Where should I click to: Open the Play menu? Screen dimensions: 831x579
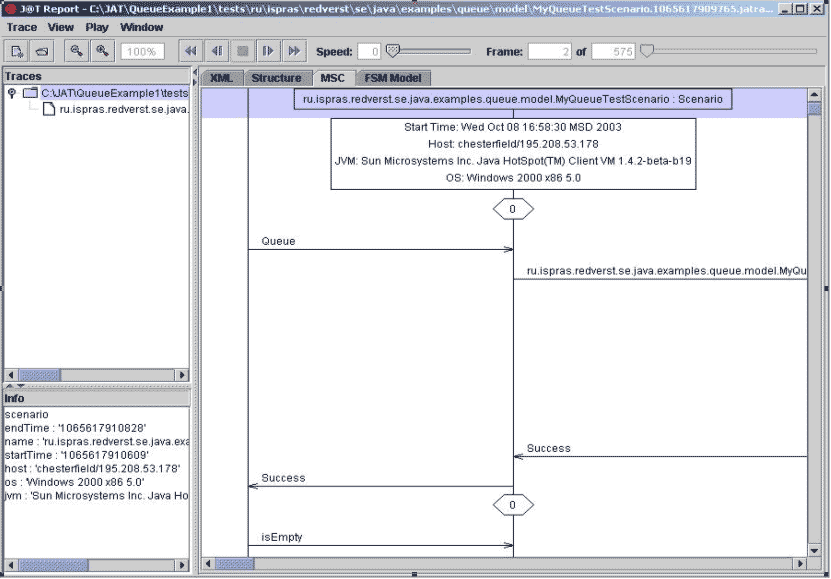point(97,27)
